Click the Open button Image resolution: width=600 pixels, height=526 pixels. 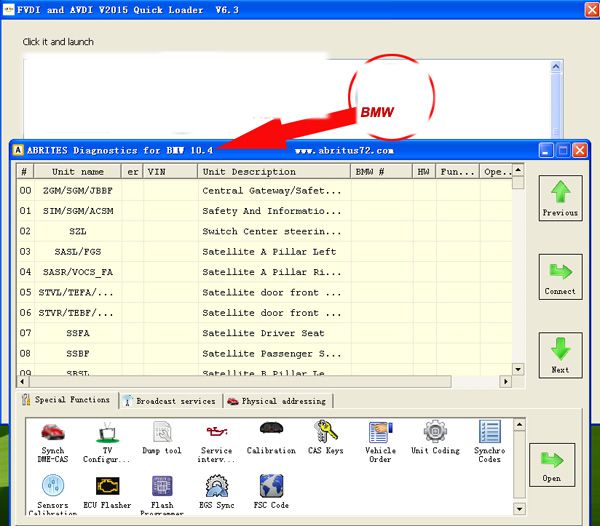pyautogui.click(x=552, y=465)
